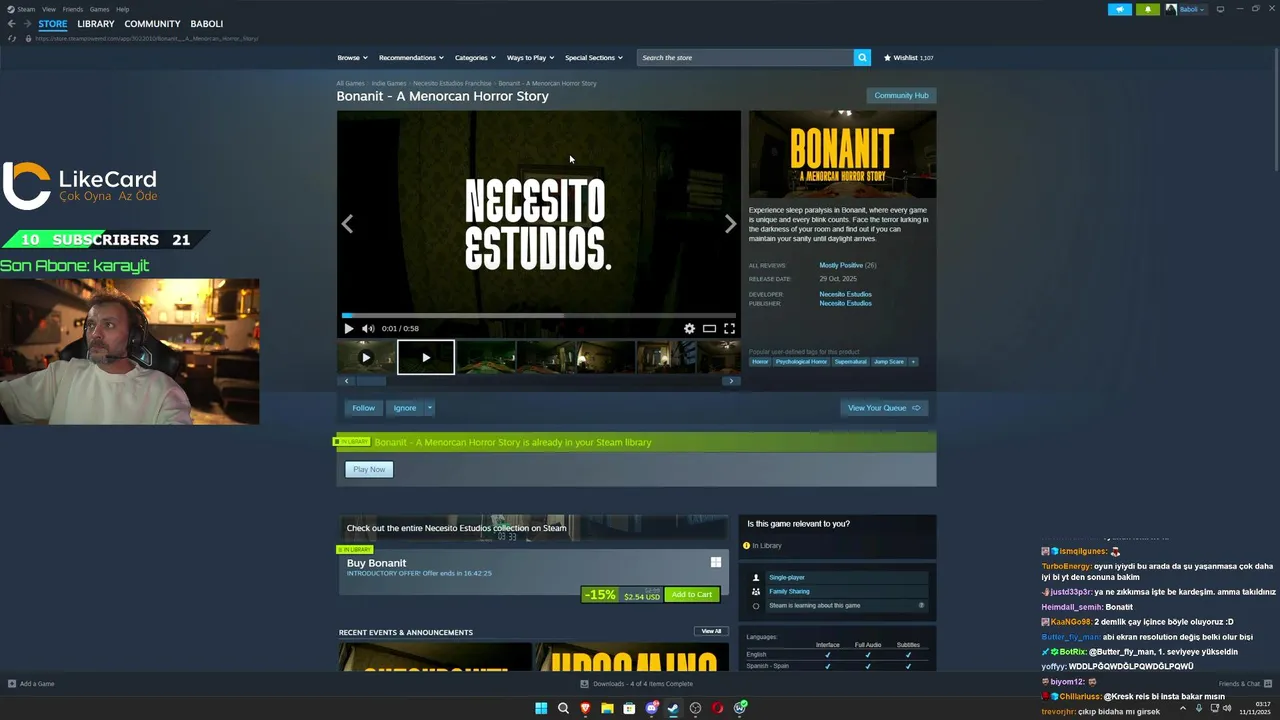Switch to the LIBRARY tab
This screenshot has height=720, width=1280.
pyautogui.click(x=96, y=24)
